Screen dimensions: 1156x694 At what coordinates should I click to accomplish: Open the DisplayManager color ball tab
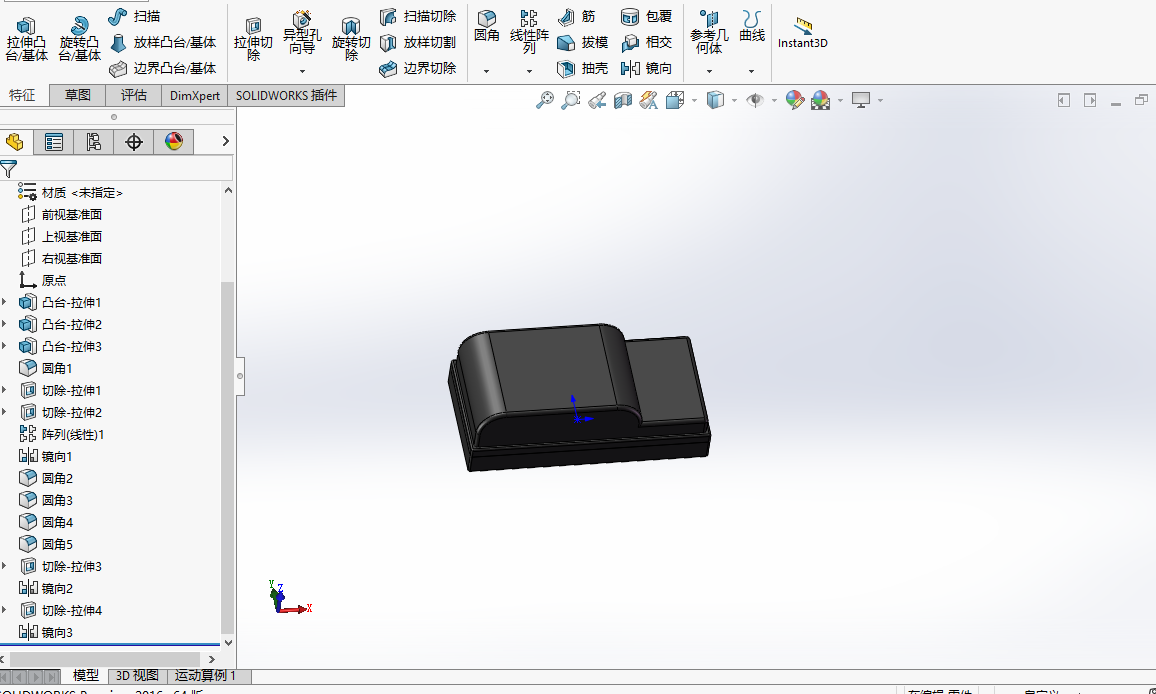tap(174, 142)
